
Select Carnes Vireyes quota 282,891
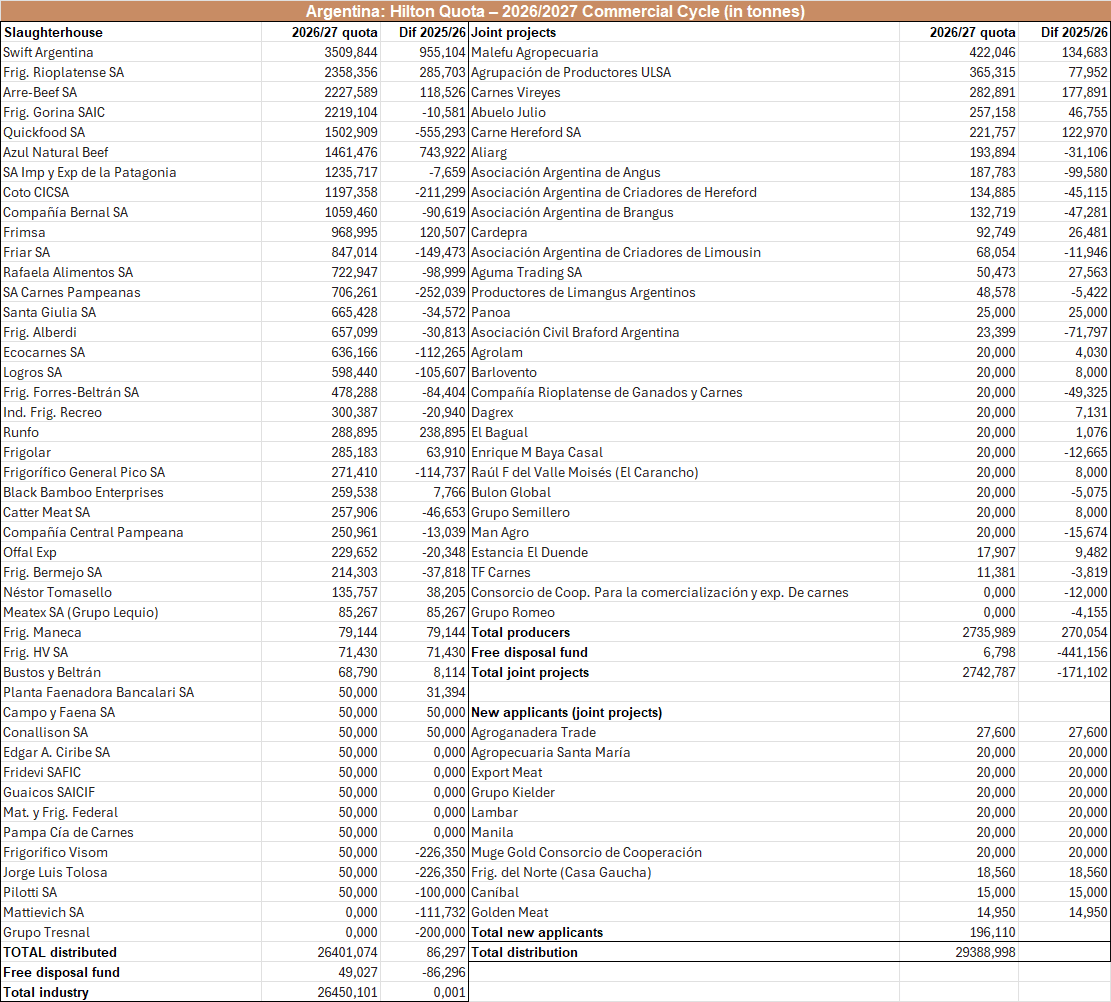[x=959, y=92]
